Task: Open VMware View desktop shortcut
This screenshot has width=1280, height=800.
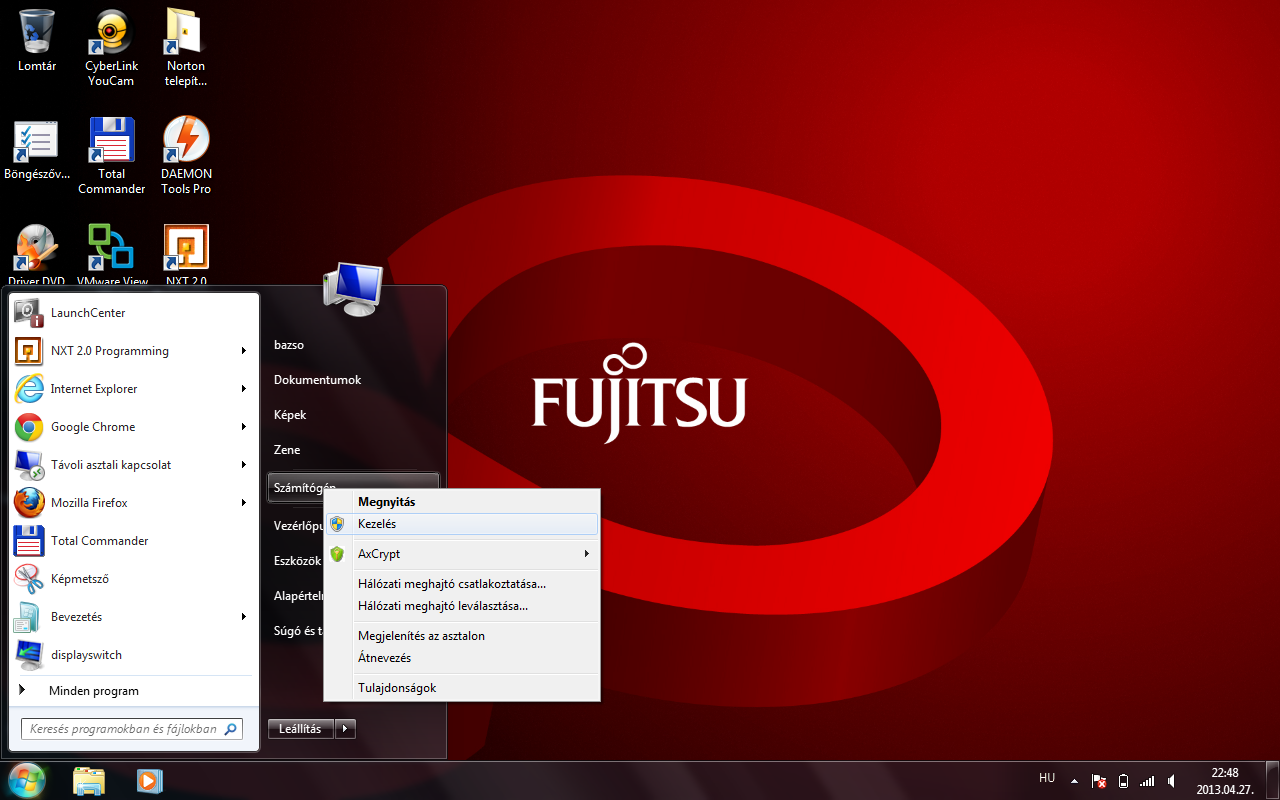Action: (112, 256)
